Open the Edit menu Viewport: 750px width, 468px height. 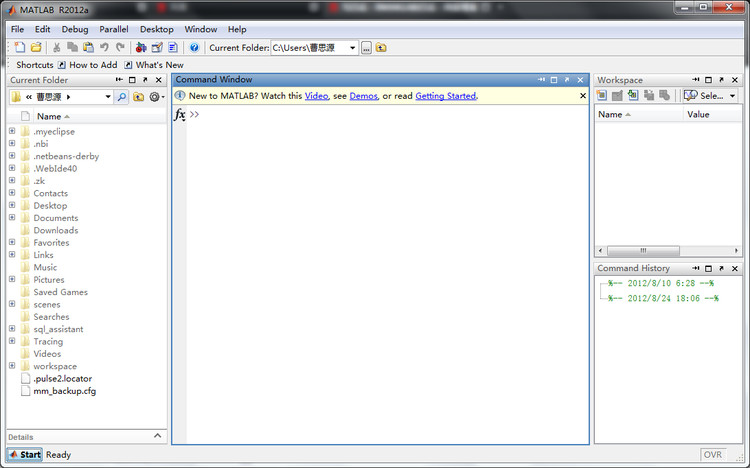tap(43, 29)
